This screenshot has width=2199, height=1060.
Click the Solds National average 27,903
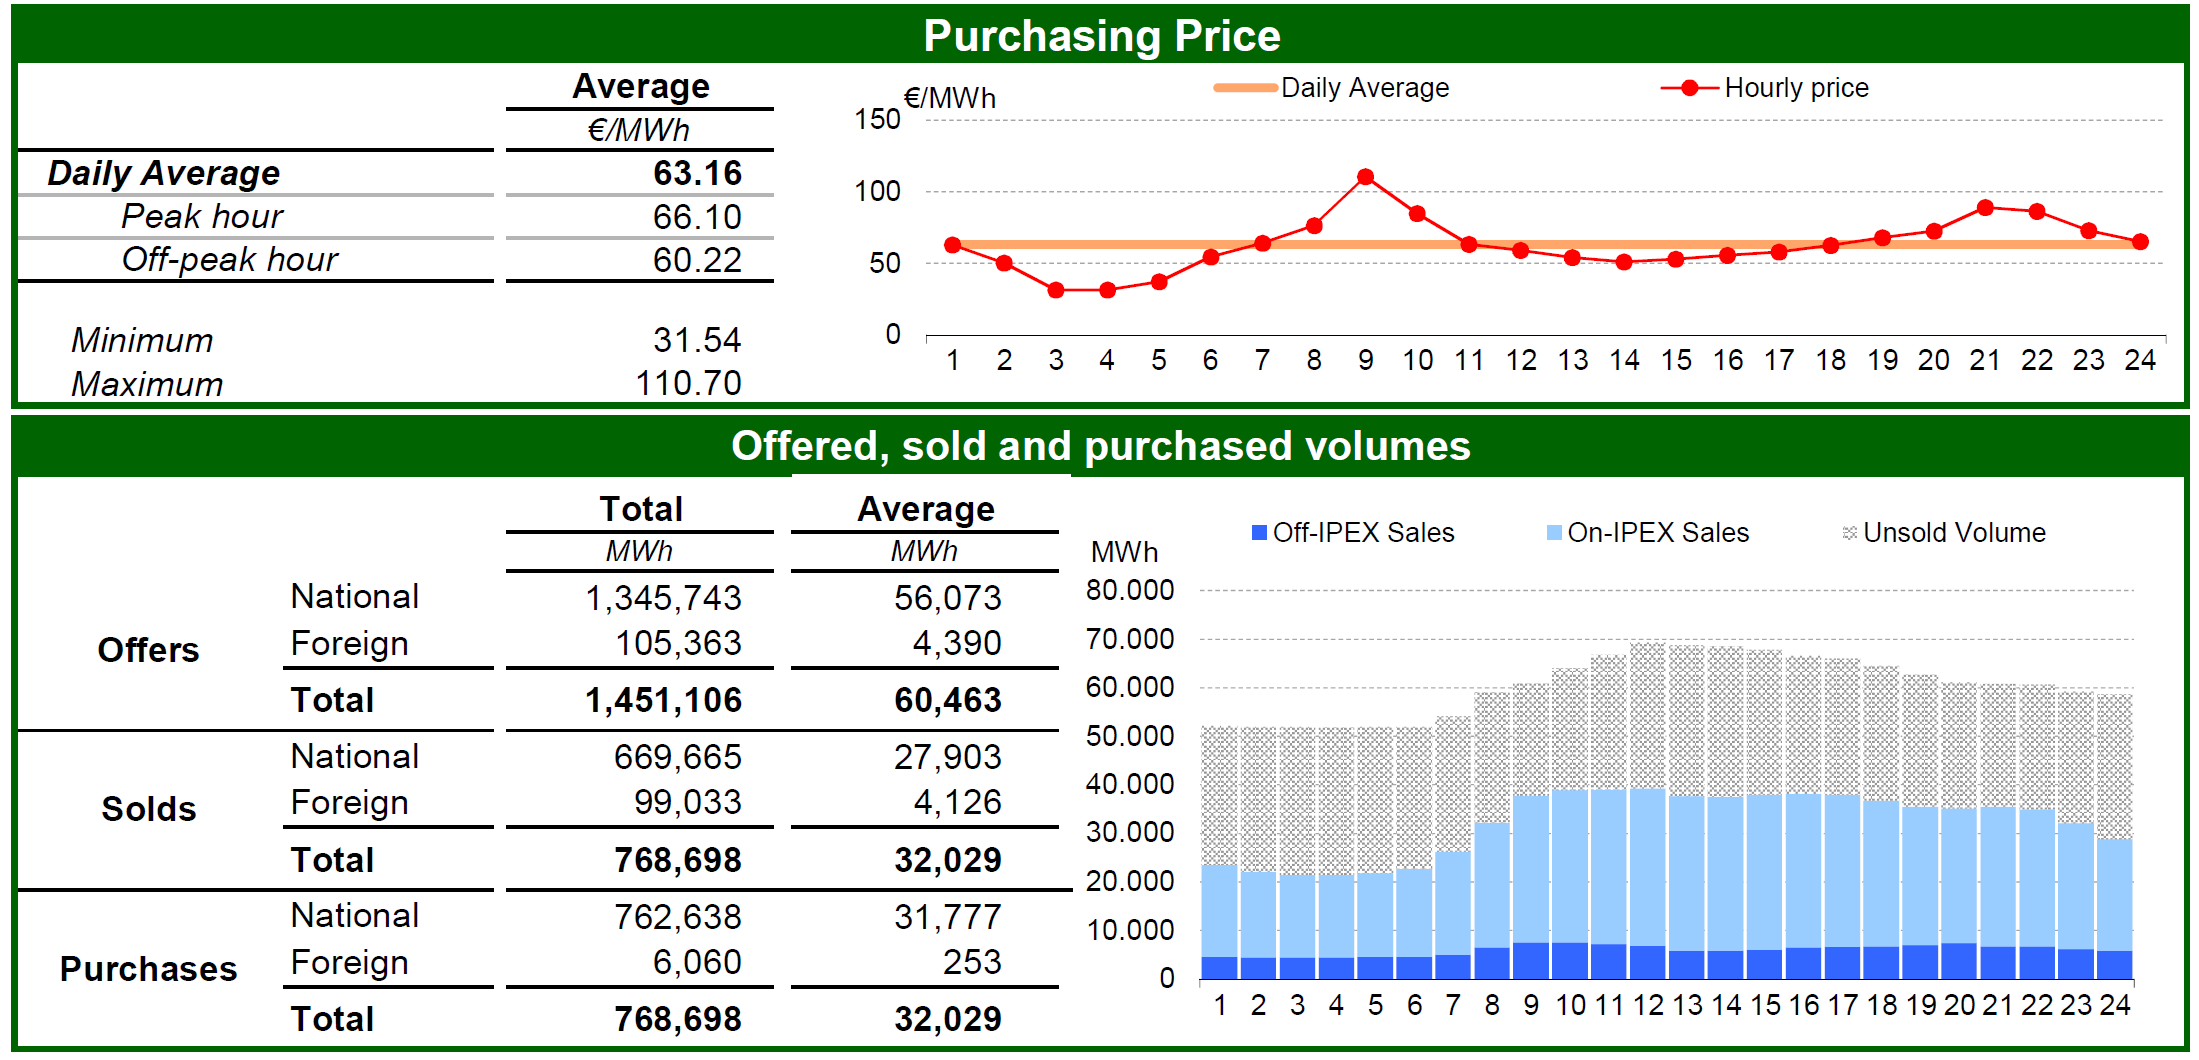(x=947, y=757)
